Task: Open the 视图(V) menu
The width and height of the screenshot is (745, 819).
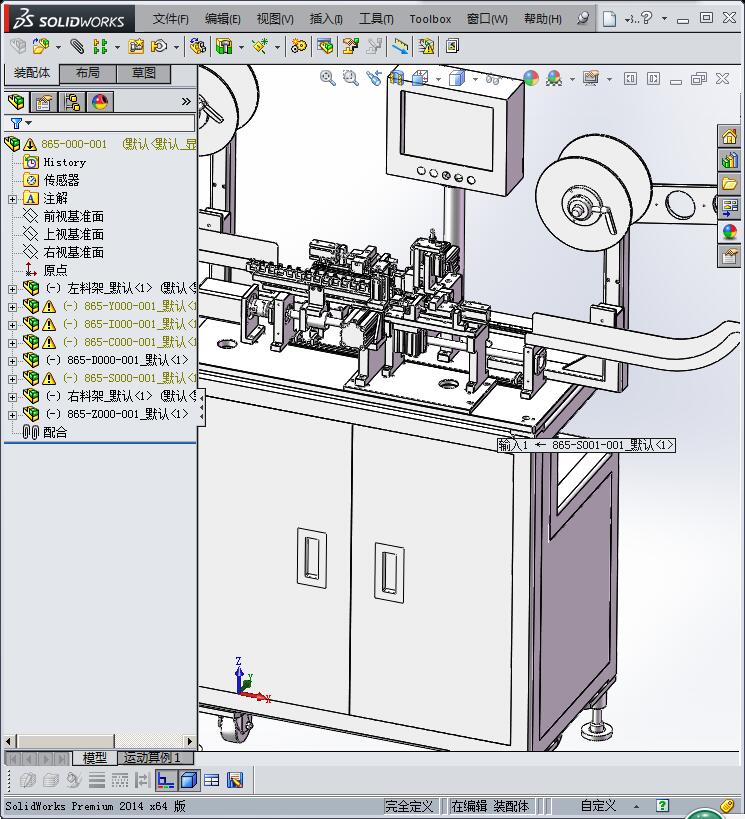Action: [275, 19]
